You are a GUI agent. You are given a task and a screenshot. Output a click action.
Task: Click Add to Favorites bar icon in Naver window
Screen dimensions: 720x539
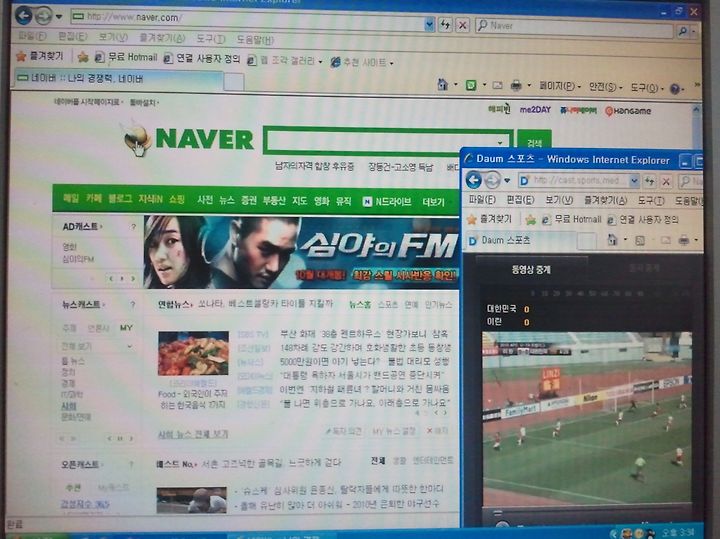pos(83,57)
